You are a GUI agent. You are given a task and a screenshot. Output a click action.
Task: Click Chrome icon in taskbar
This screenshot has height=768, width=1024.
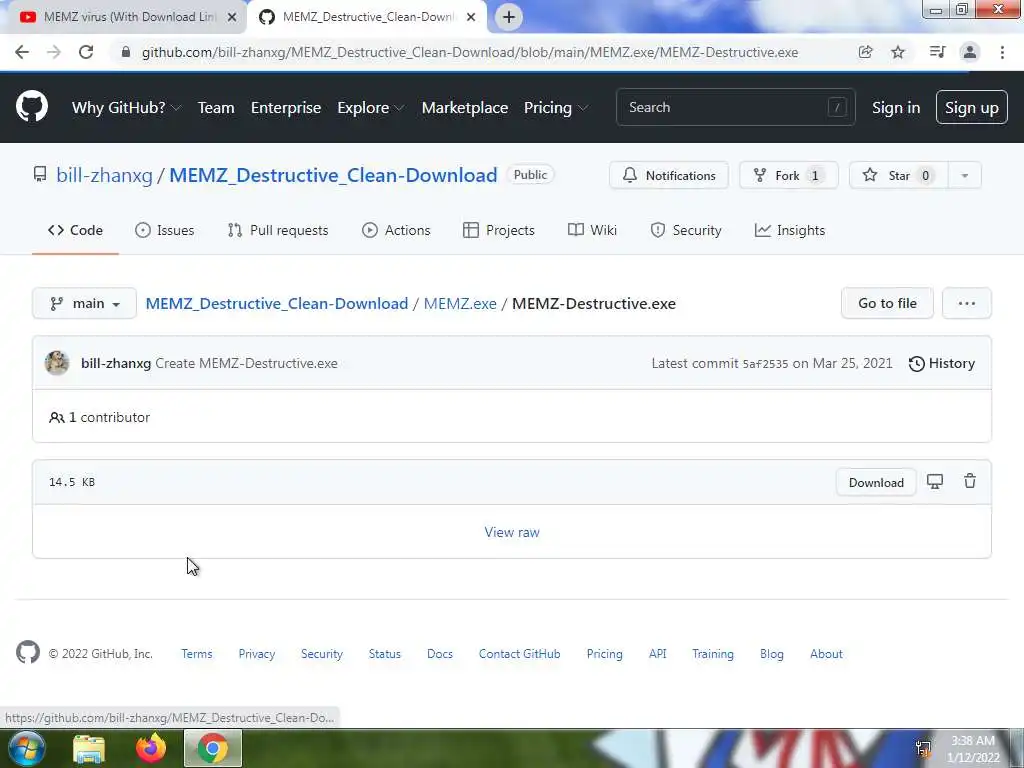pos(213,748)
